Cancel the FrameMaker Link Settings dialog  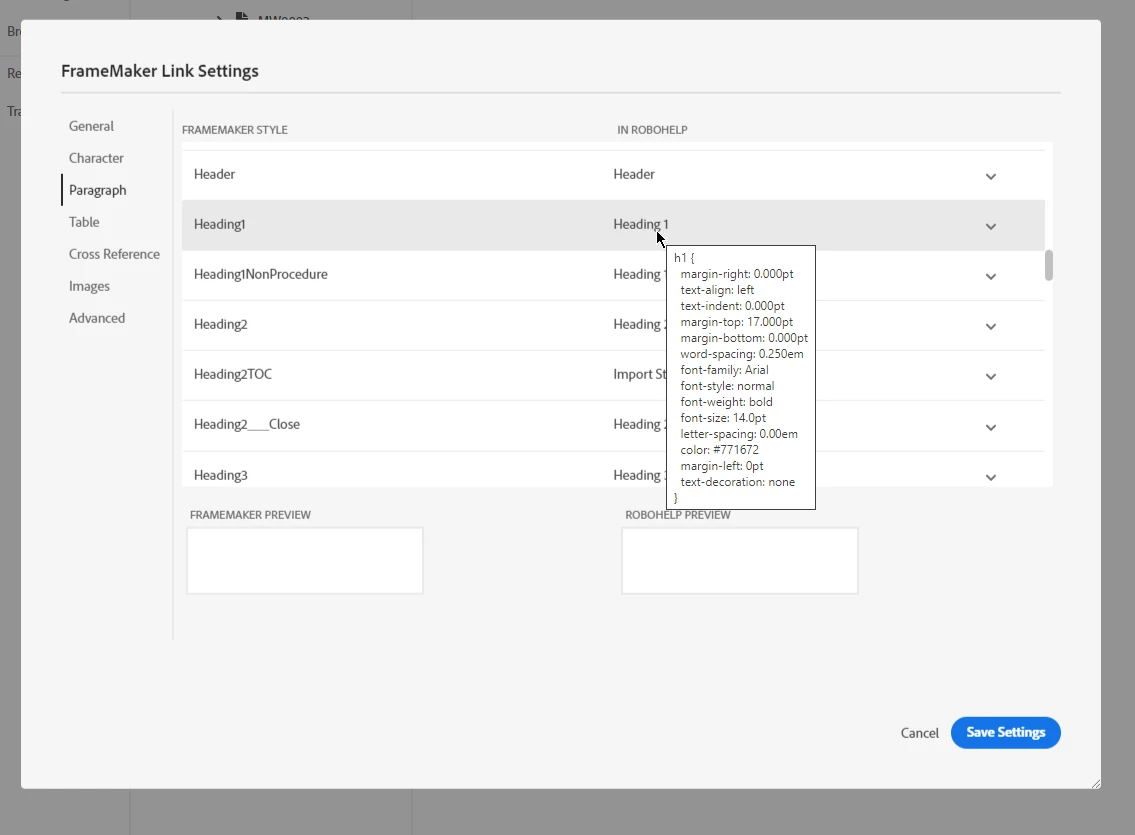(919, 733)
